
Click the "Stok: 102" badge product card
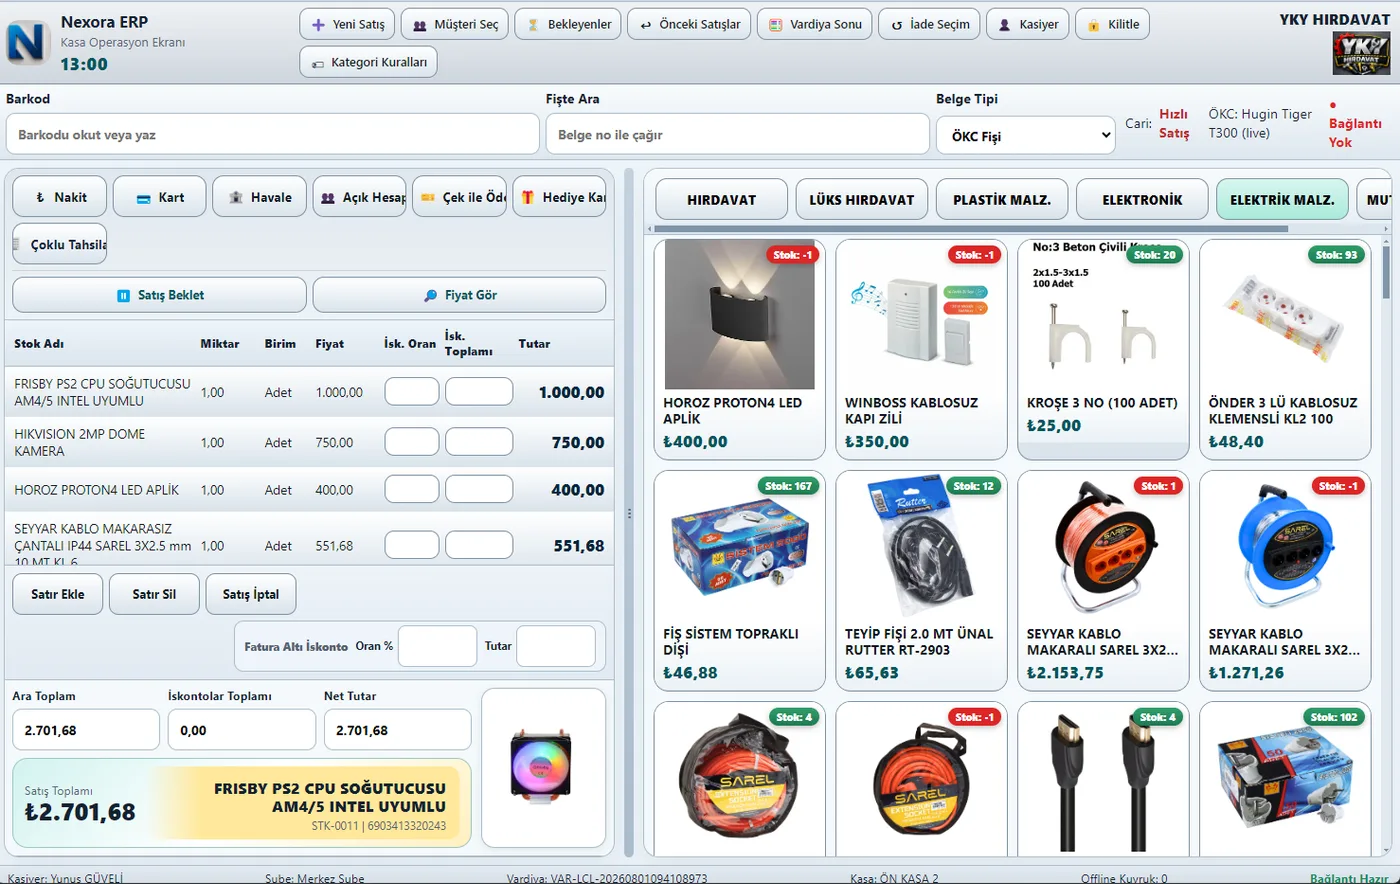(1286, 779)
